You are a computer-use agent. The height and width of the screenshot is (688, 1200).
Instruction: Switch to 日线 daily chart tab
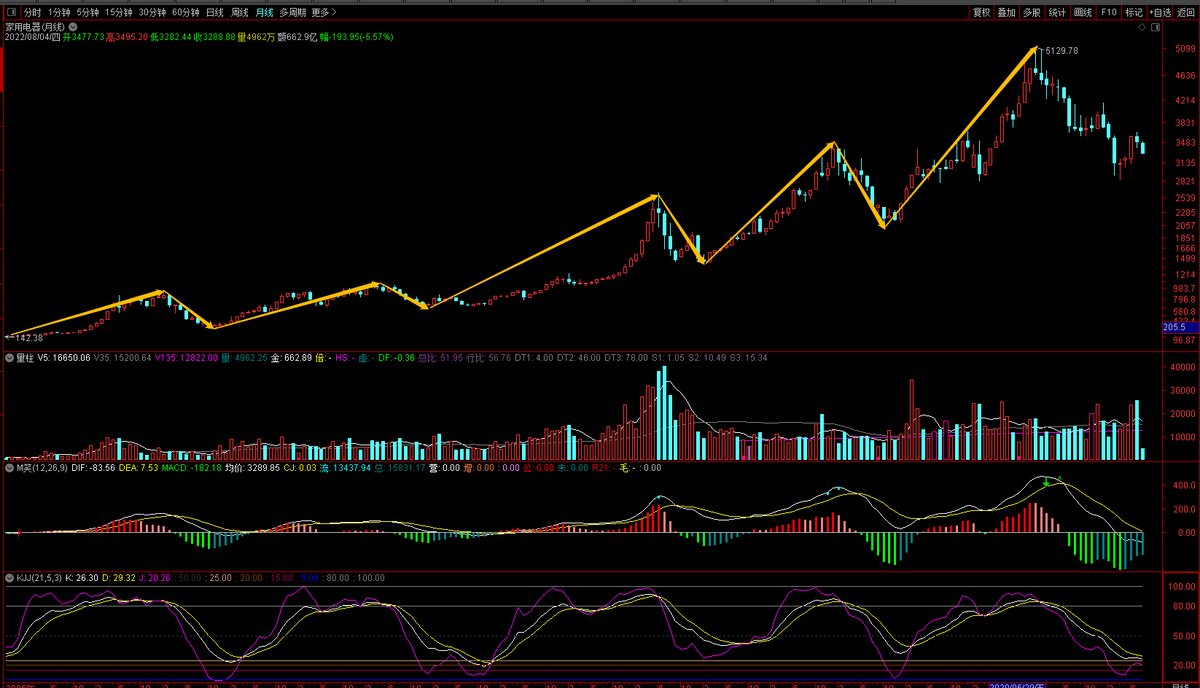(215, 12)
